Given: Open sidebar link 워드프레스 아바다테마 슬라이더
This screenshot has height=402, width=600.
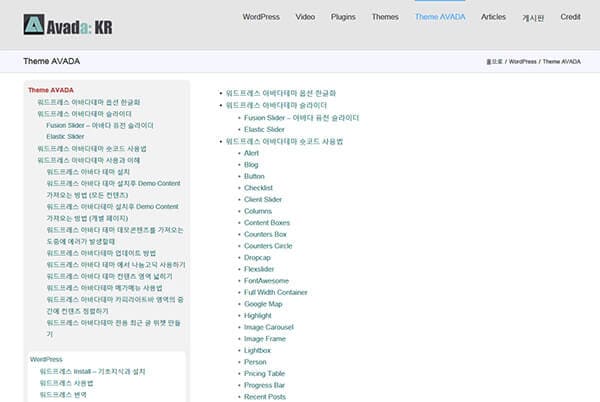Looking at the screenshot, I should point(85,114).
